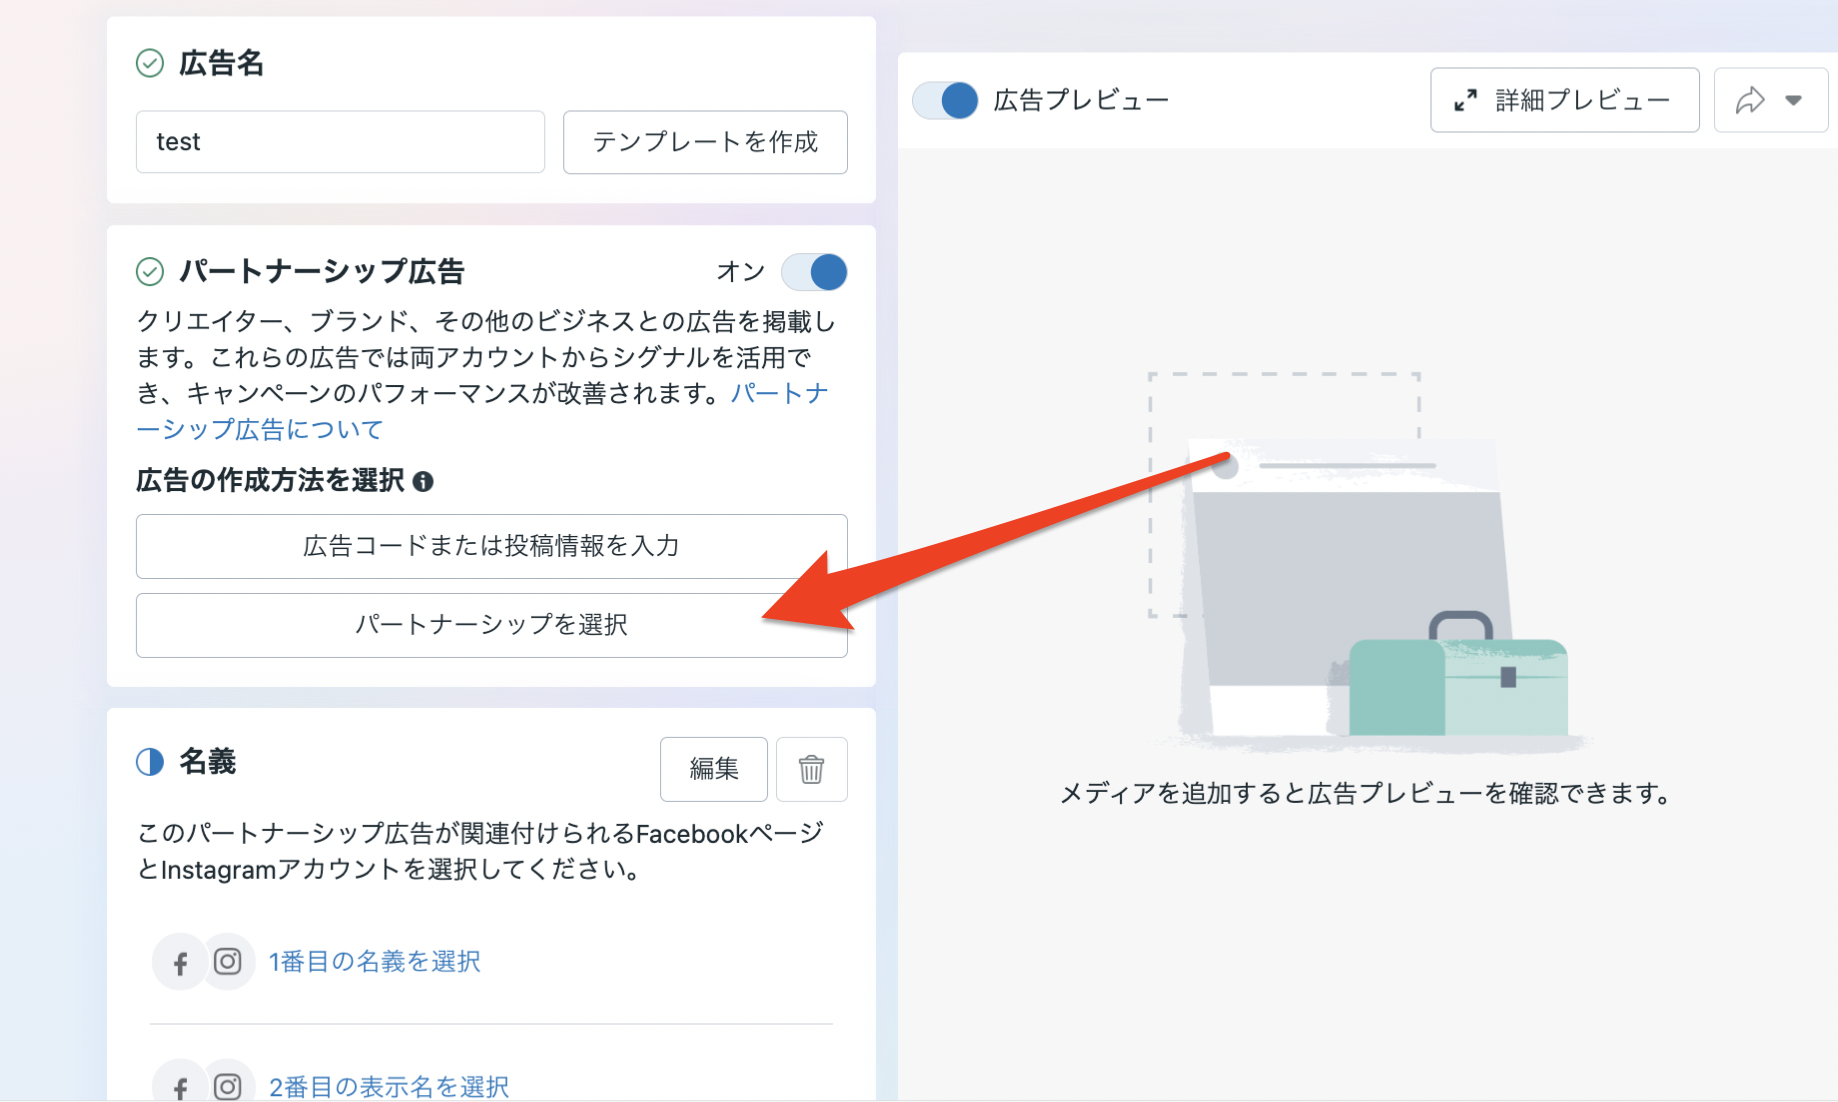Click the checkmark icon beside パートナーシップ広告 heading
The height and width of the screenshot is (1102, 1838).
(149, 272)
